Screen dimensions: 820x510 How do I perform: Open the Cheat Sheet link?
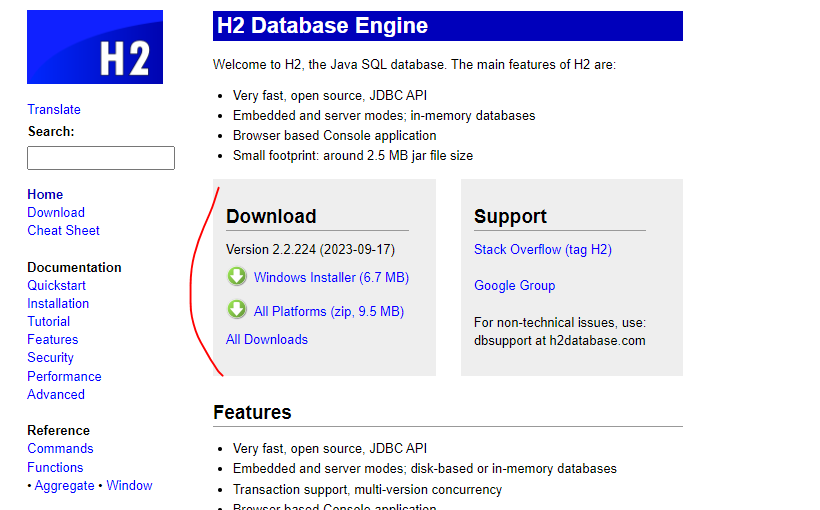(63, 231)
